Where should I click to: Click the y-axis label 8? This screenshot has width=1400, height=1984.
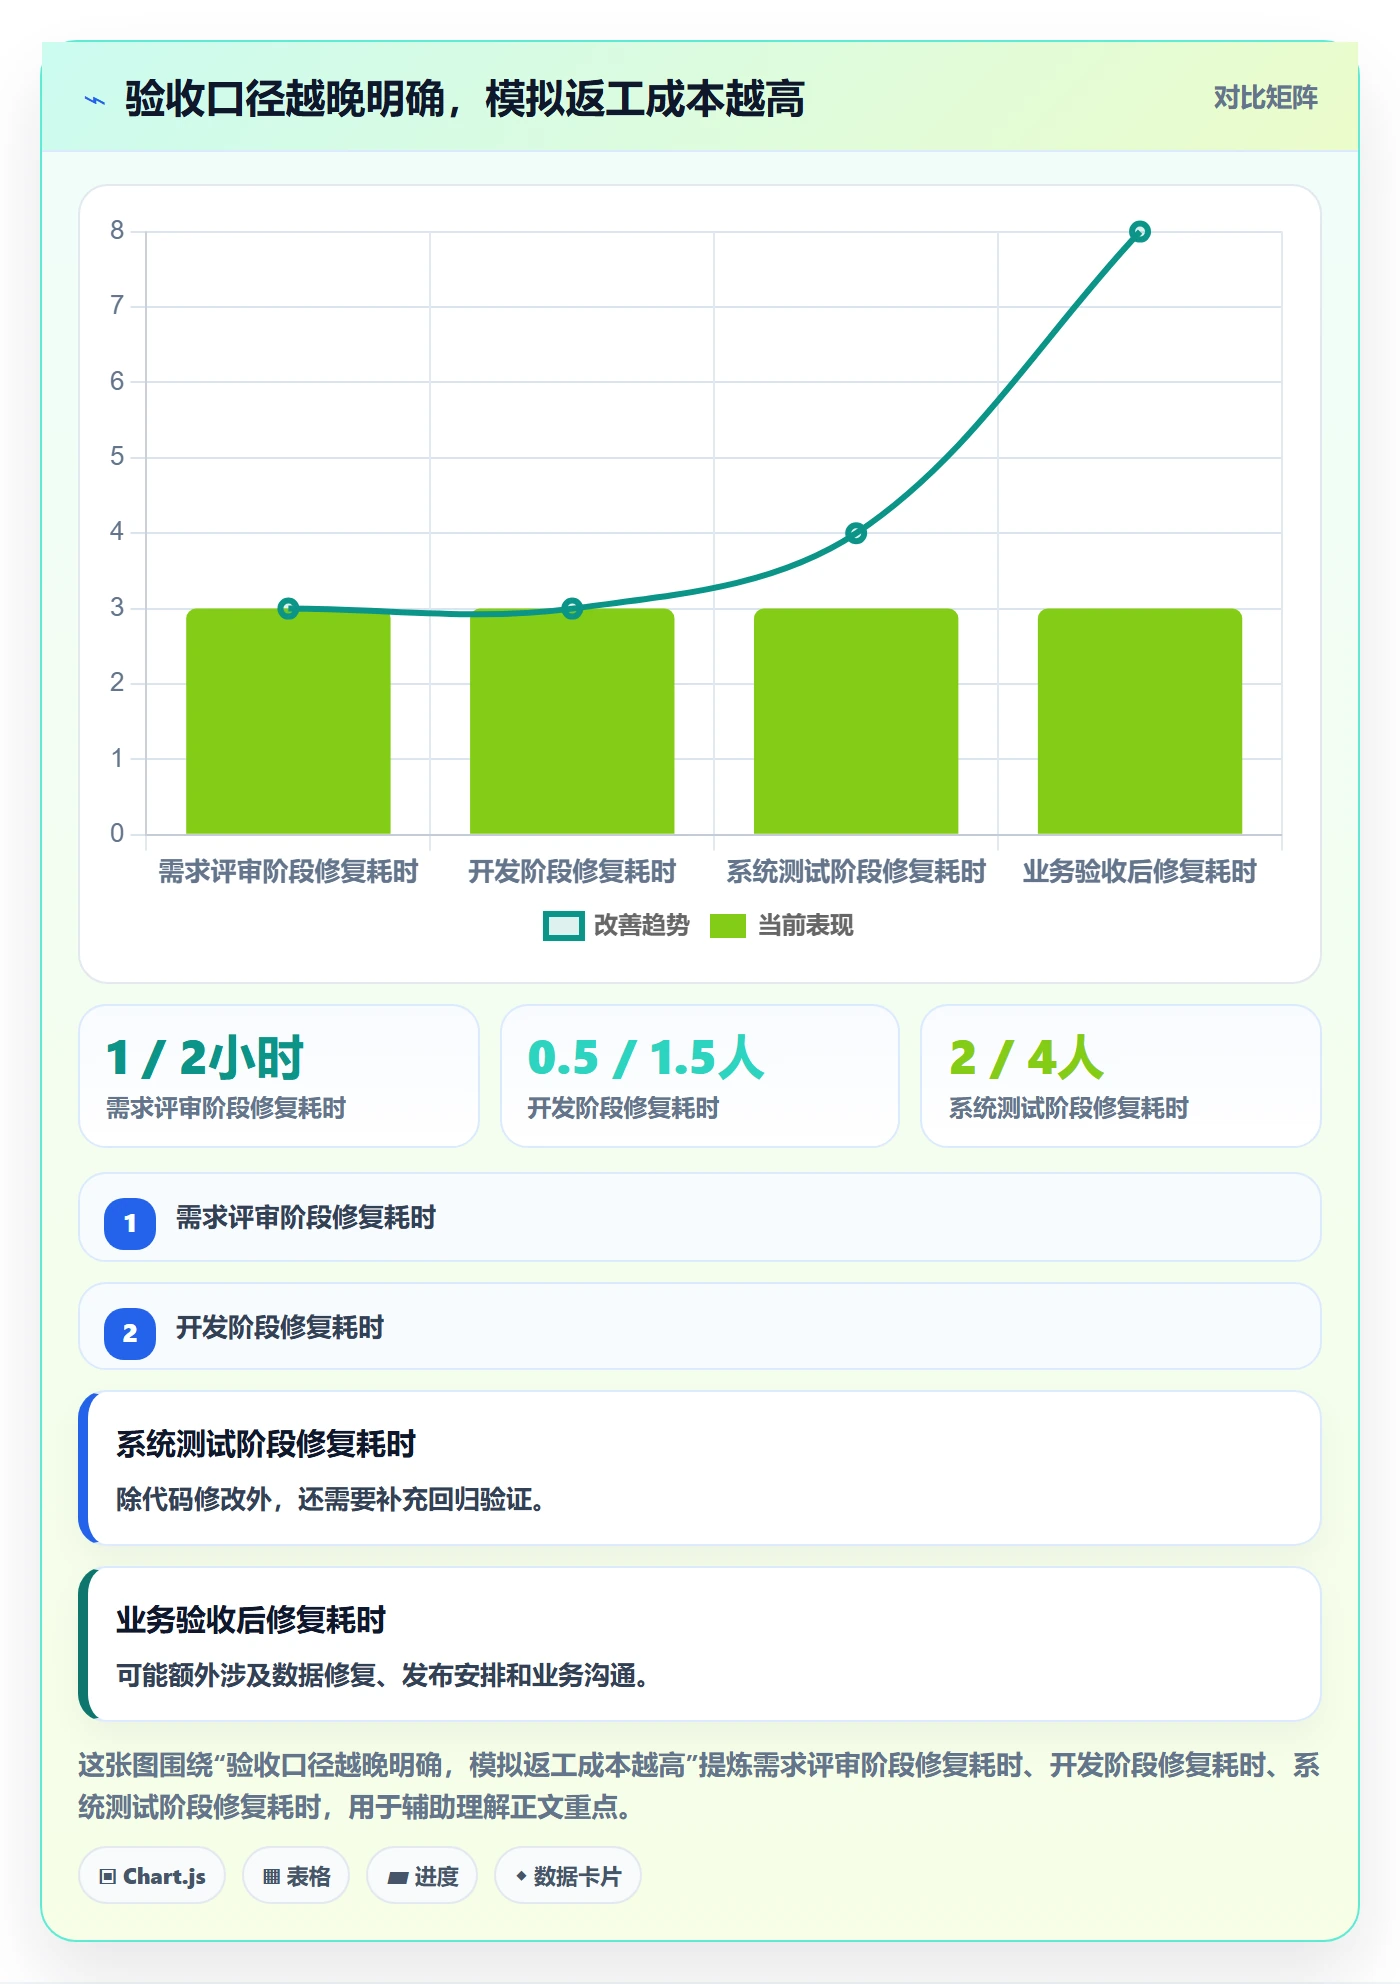pos(117,231)
